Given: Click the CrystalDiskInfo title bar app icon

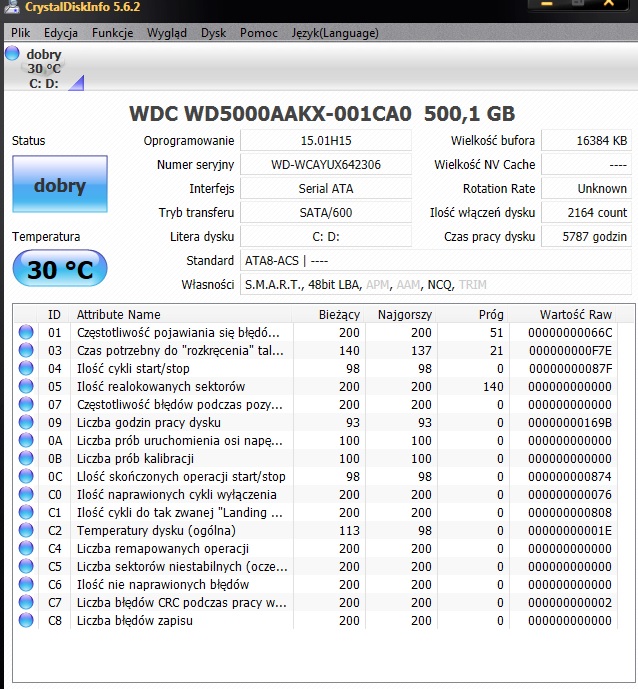Looking at the screenshot, I should pos(11,6).
